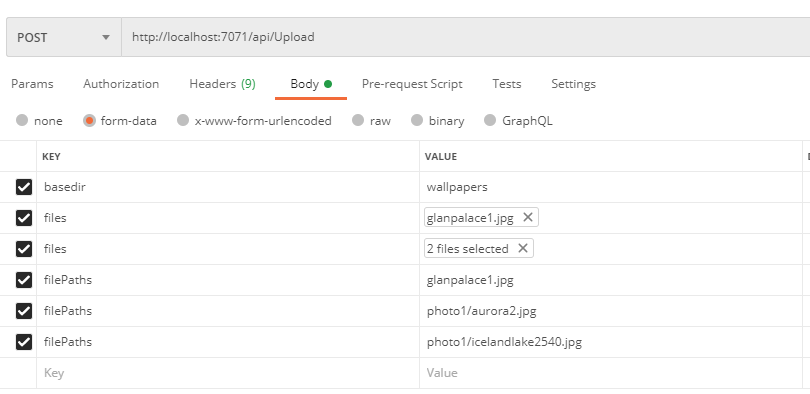Open the Settings tab
The image size is (810, 394).
pos(573,84)
